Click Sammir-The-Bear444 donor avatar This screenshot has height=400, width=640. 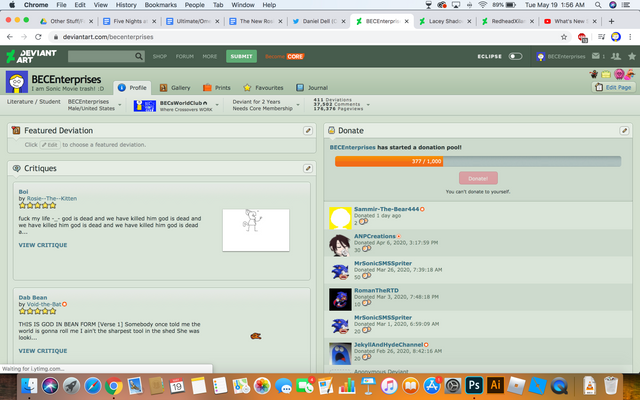pos(340,218)
